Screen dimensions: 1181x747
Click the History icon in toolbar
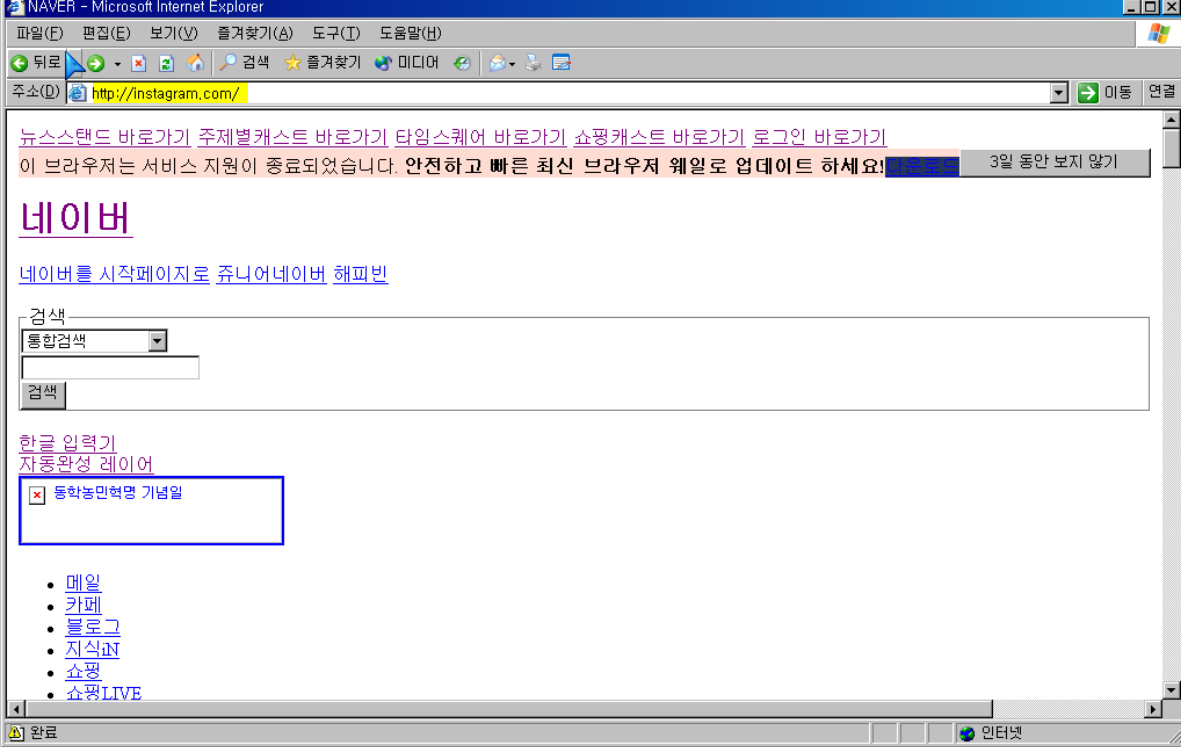tap(462, 63)
